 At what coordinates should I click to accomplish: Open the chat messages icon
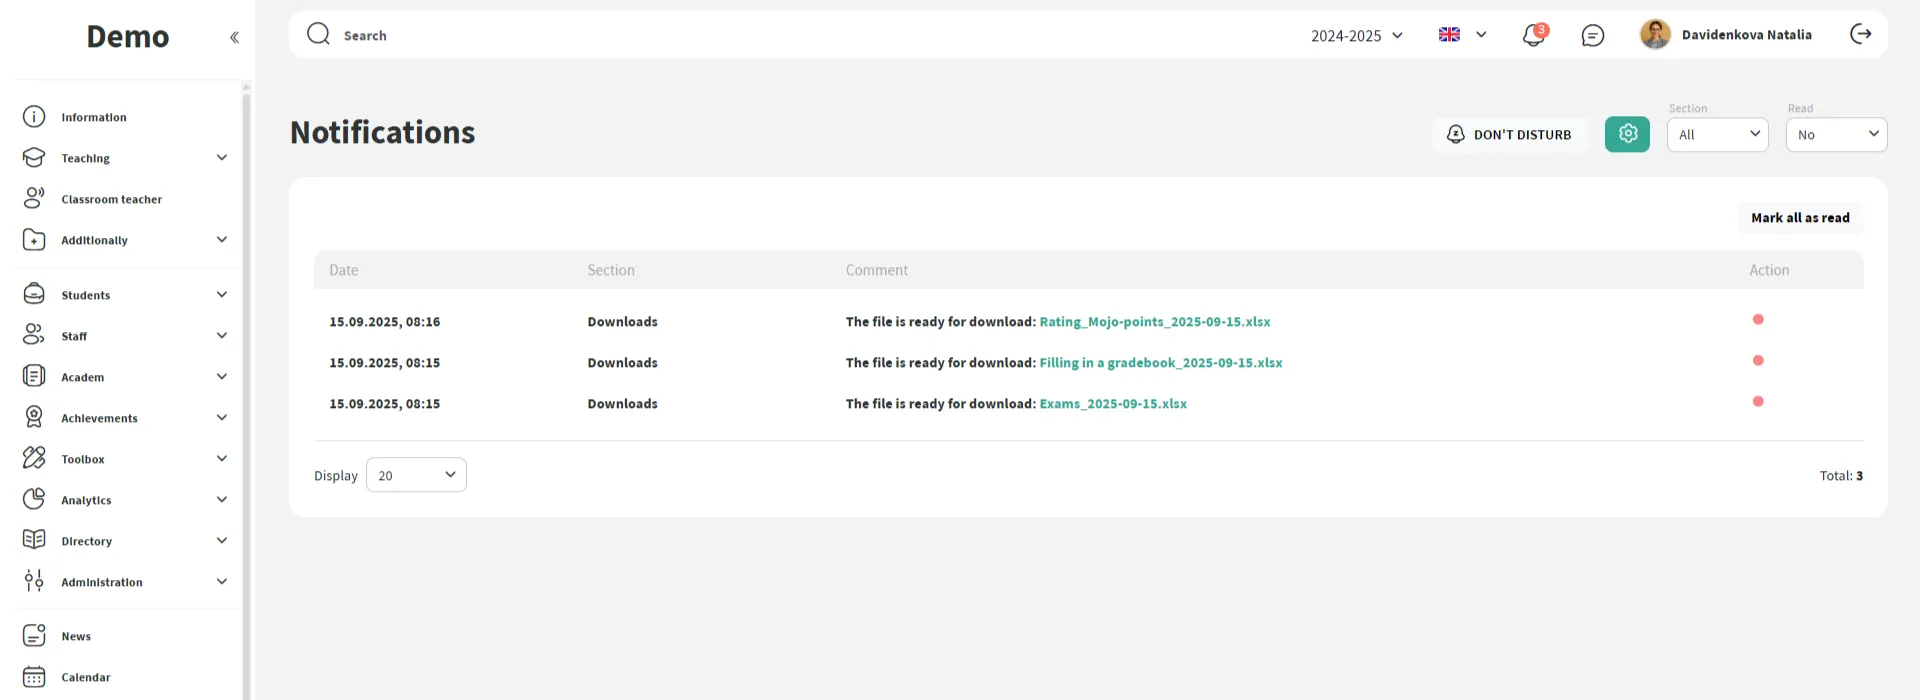pos(1593,36)
